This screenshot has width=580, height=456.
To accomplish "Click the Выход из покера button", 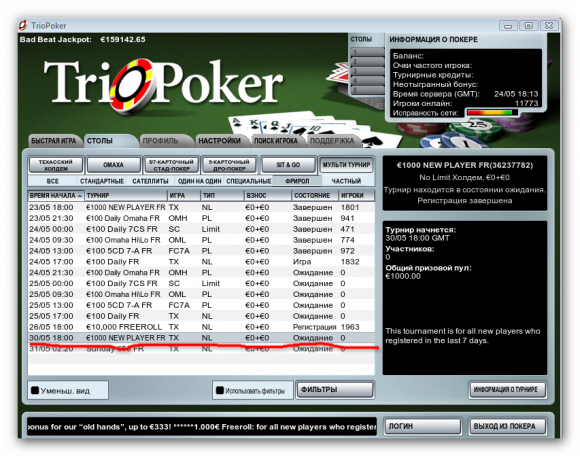I will coord(508,426).
